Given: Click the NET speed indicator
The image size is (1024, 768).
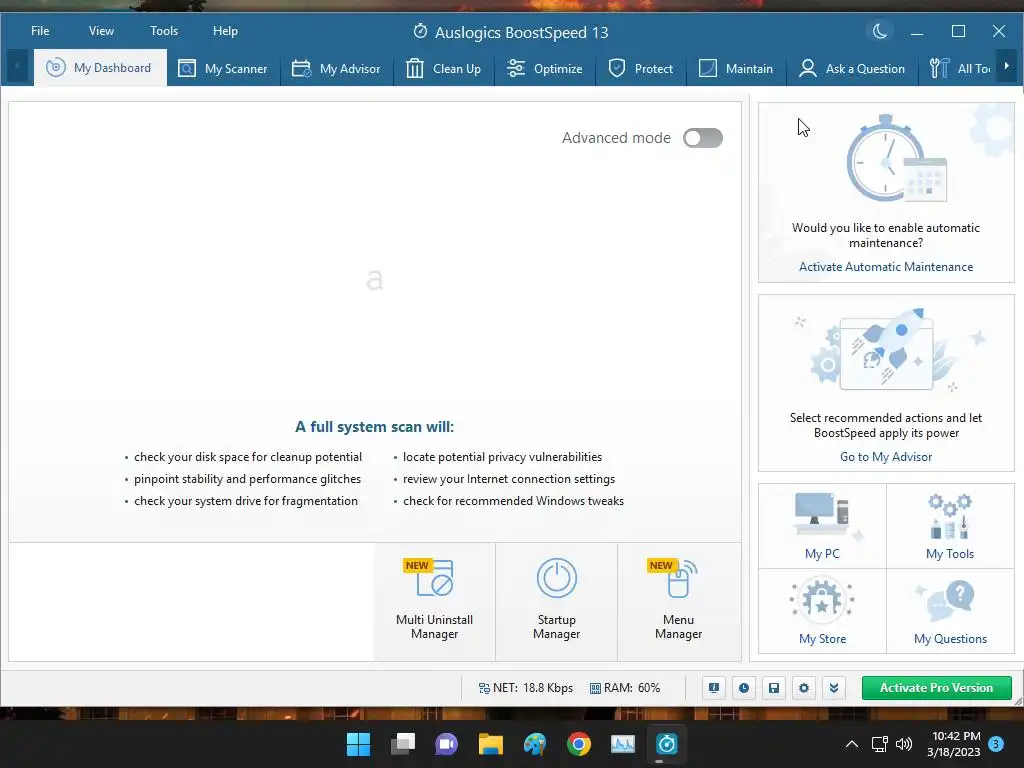Looking at the screenshot, I should 526,688.
